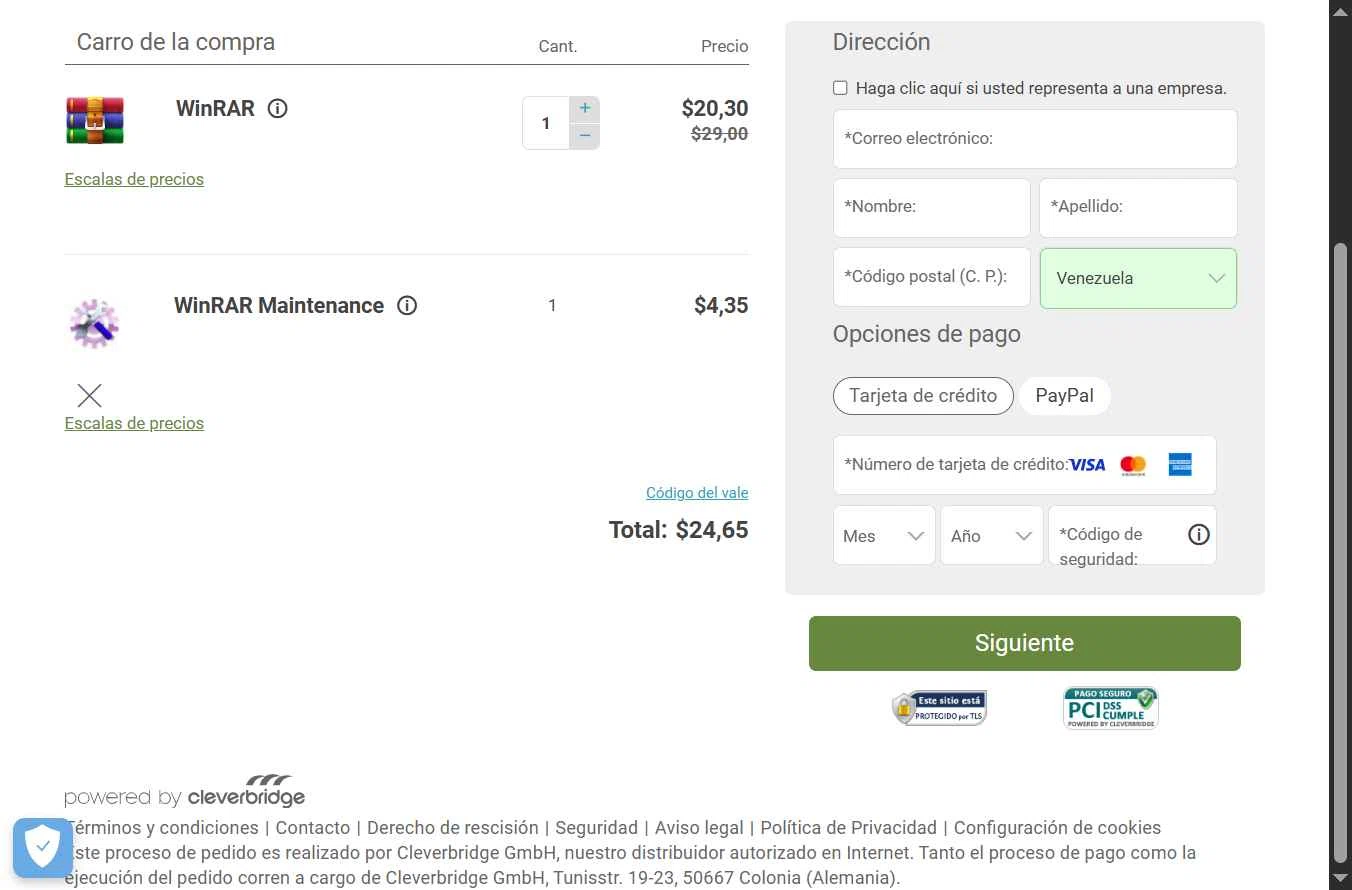Expand the Año expiration year dropdown
Screen dimensions: 1352x890
click(x=991, y=536)
